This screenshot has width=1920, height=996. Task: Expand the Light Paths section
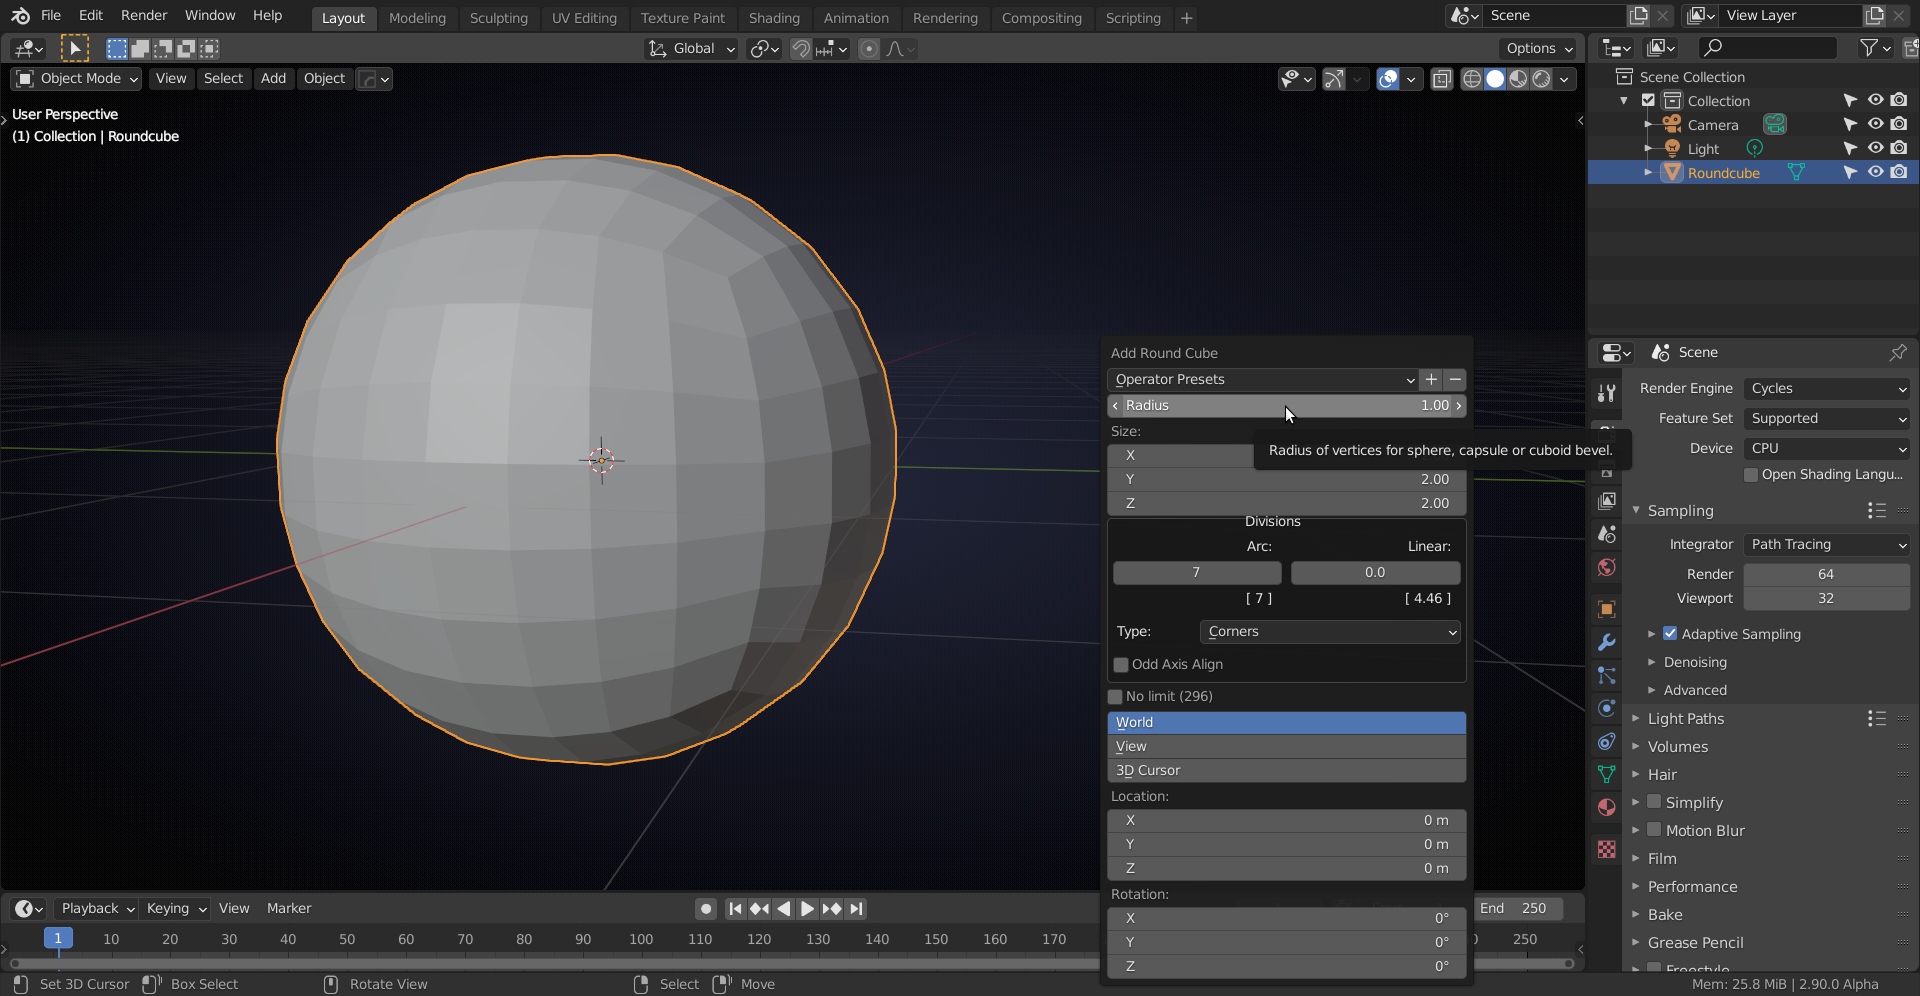1688,719
